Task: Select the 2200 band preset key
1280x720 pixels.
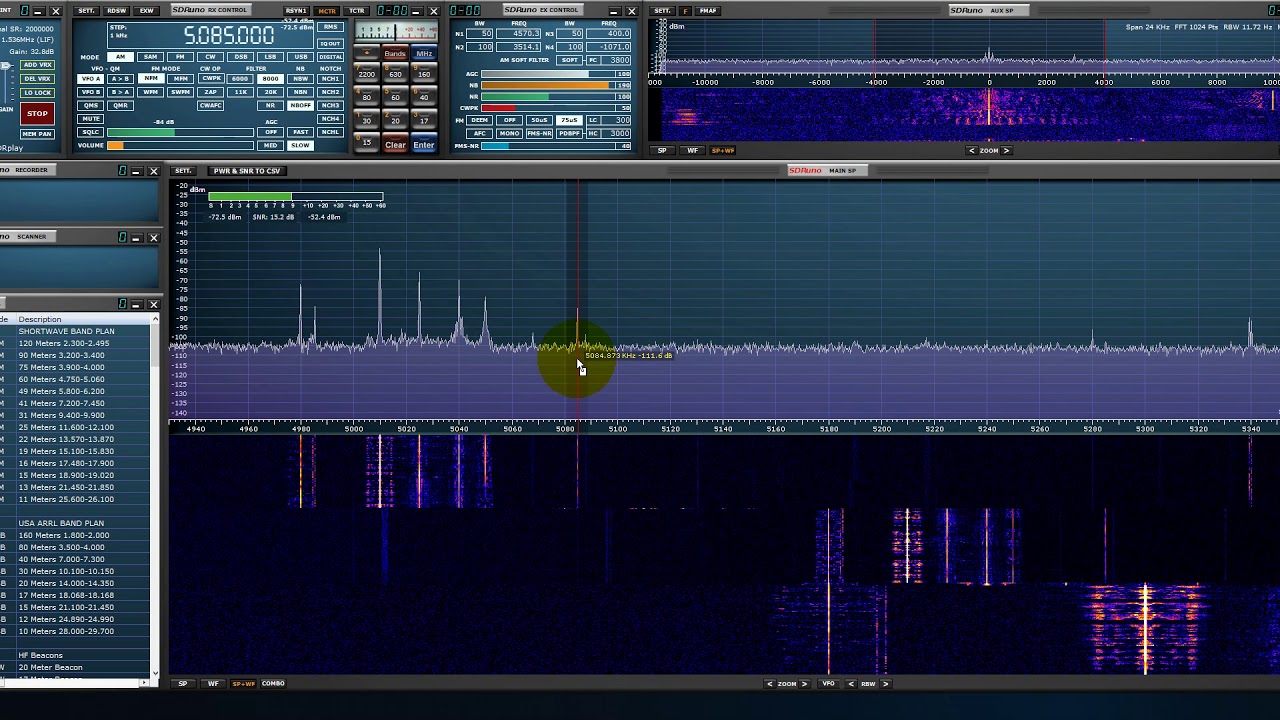Action: click(x=367, y=73)
